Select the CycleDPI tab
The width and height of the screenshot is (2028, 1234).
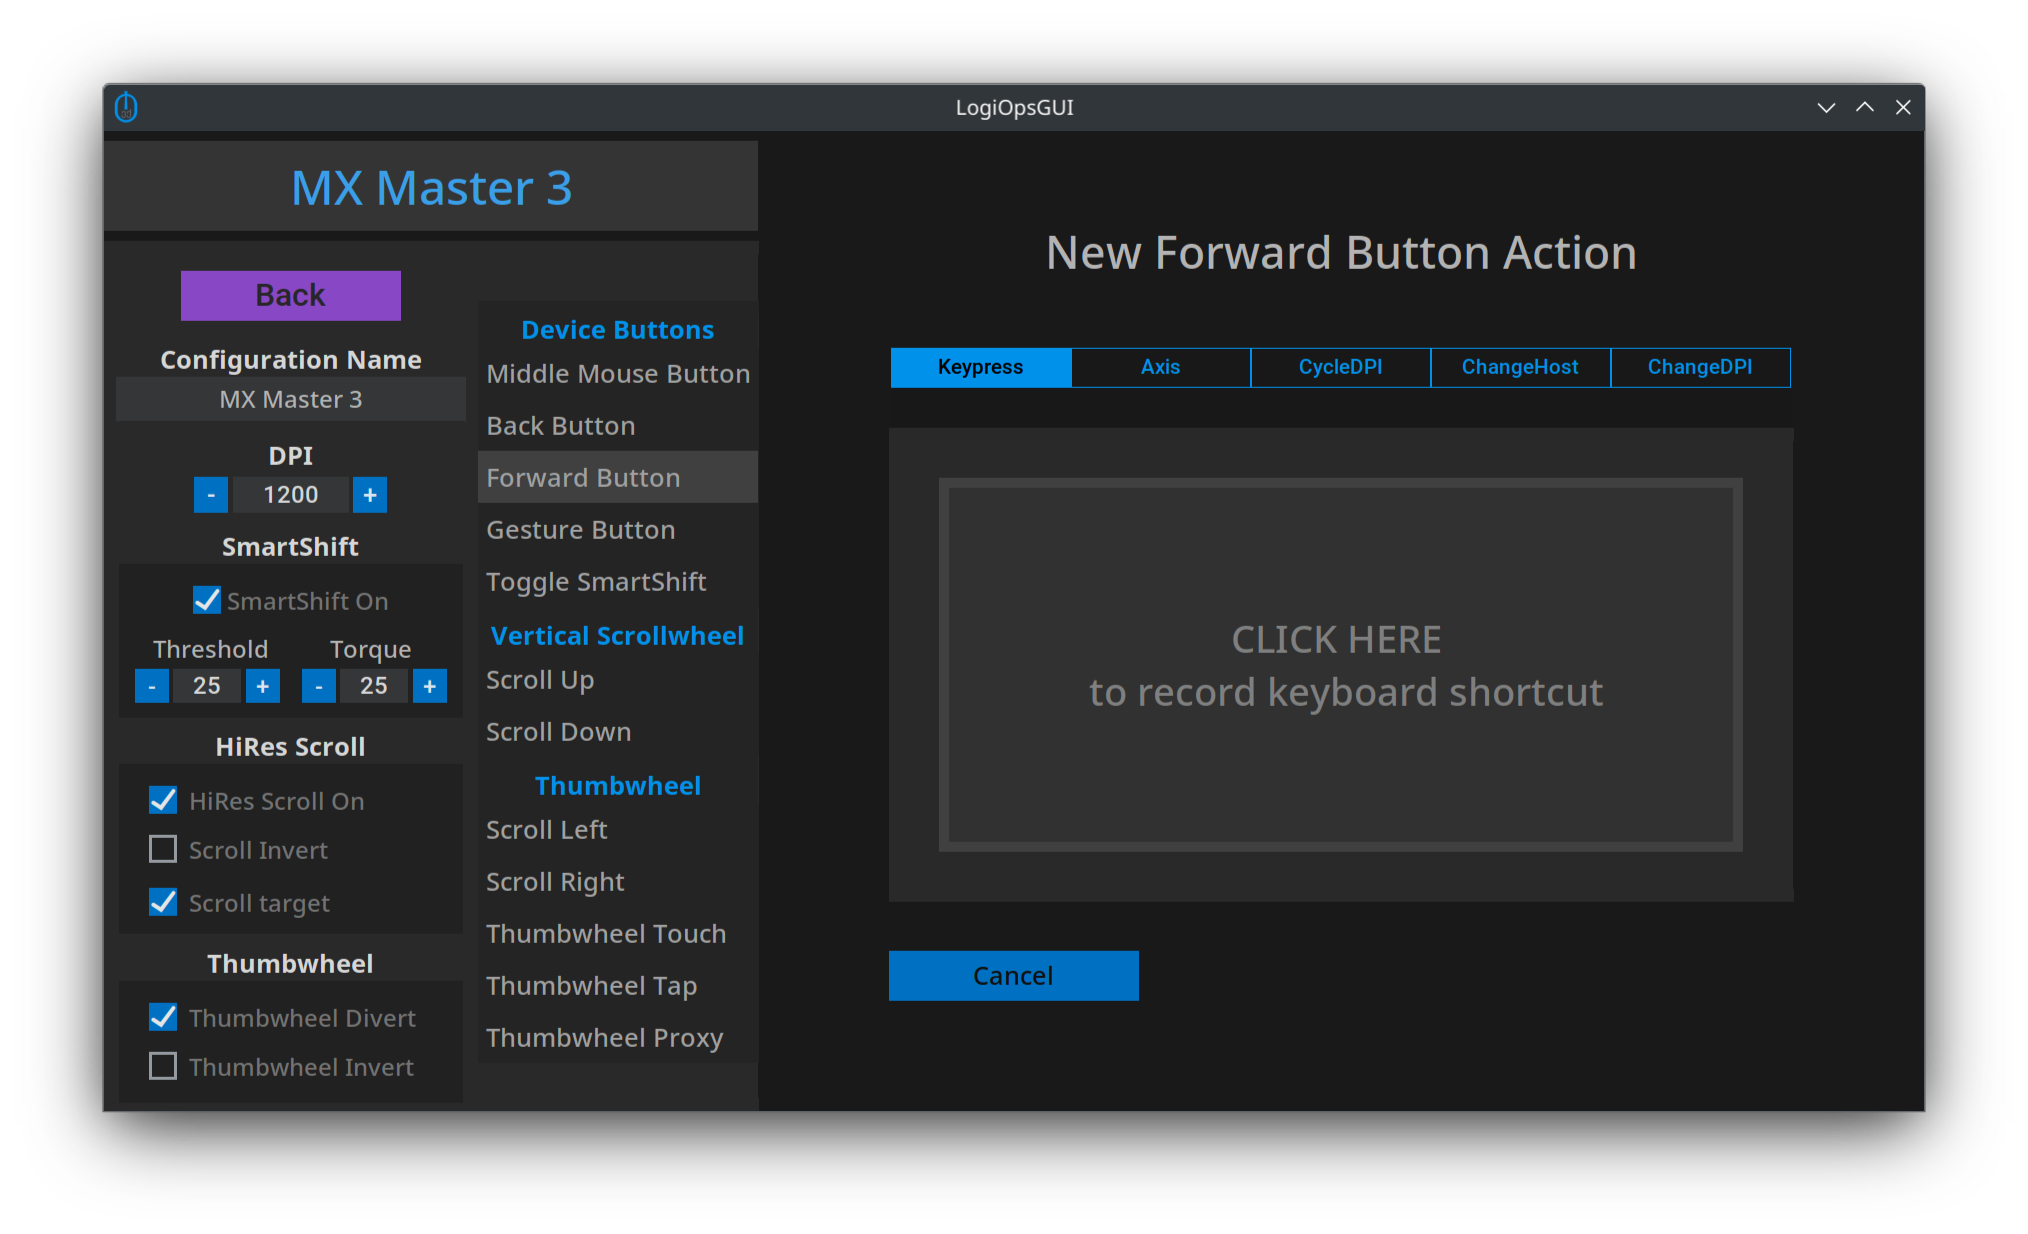pyautogui.click(x=1340, y=367)
